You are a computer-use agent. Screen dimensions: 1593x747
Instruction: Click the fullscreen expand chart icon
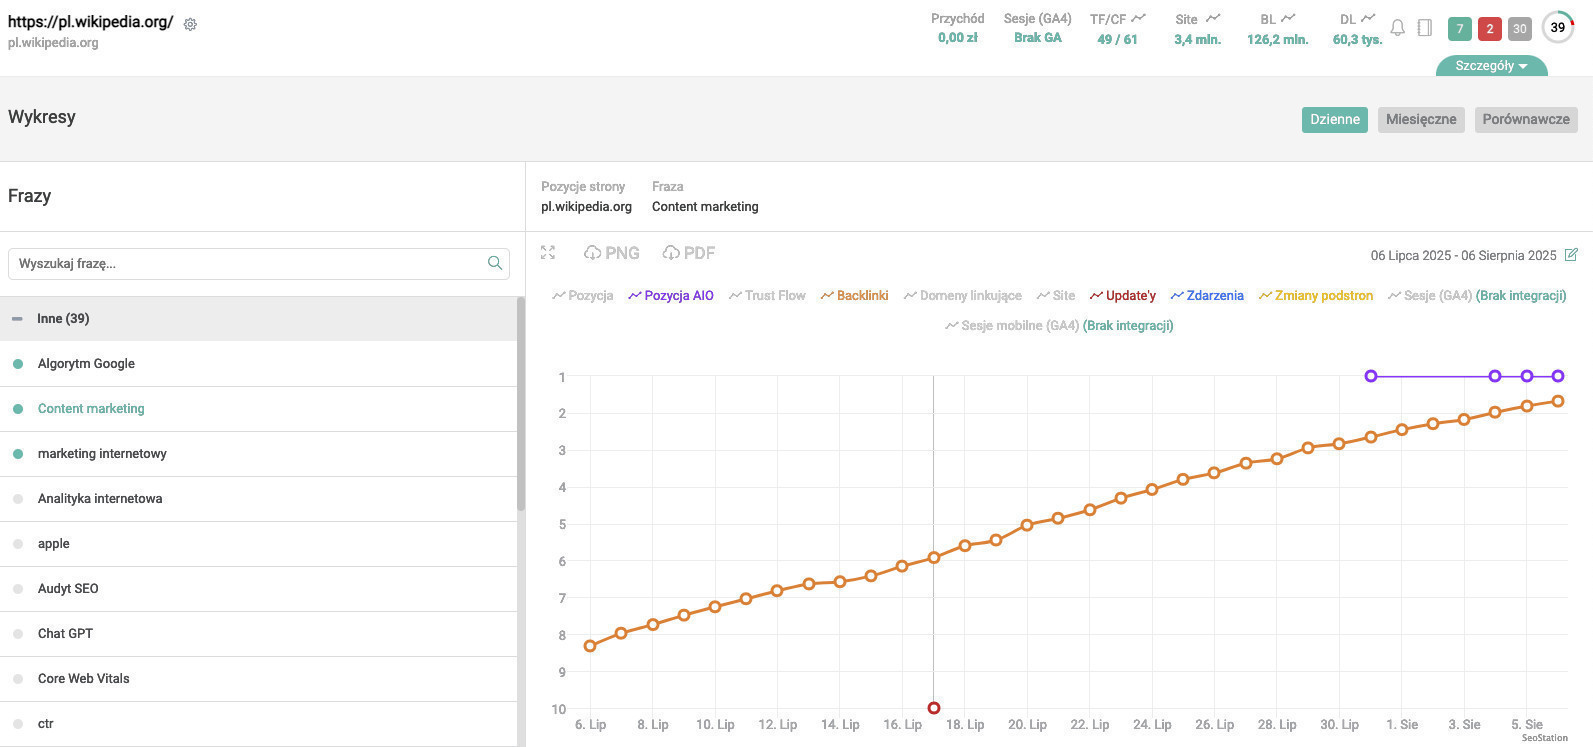pos(548,253)
